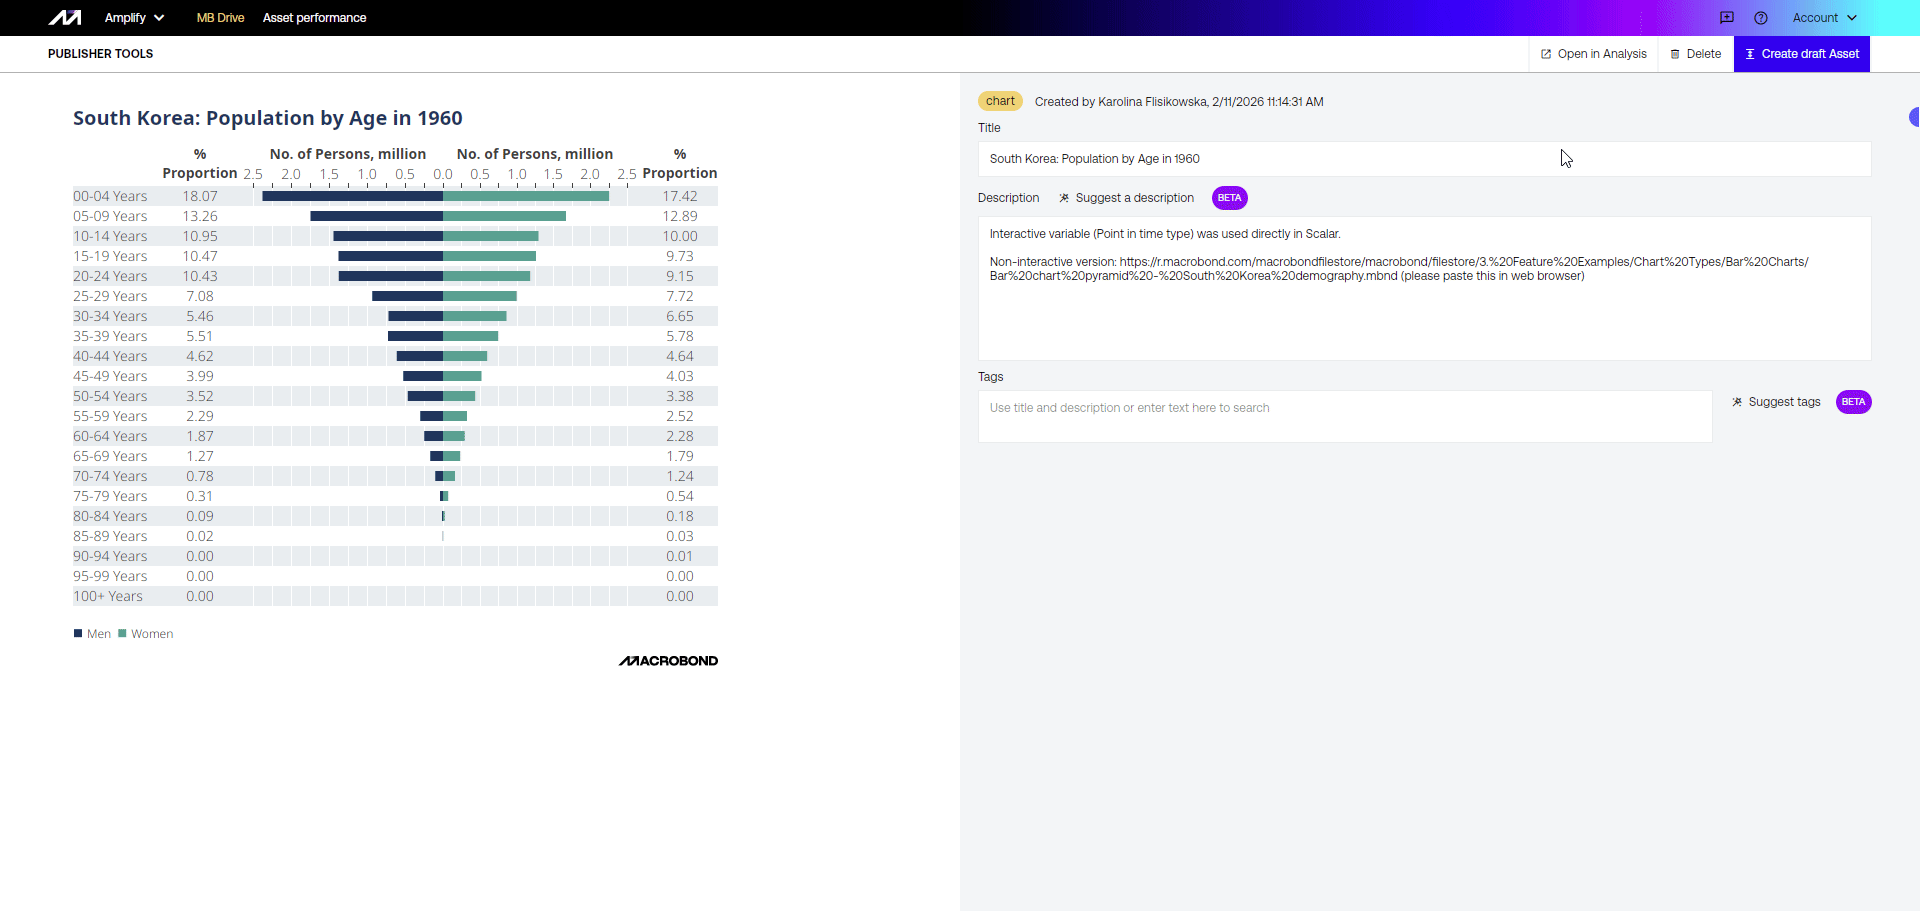Open the Account dropdown
Screen dimensions: 1920x911
click(1824, 18)
